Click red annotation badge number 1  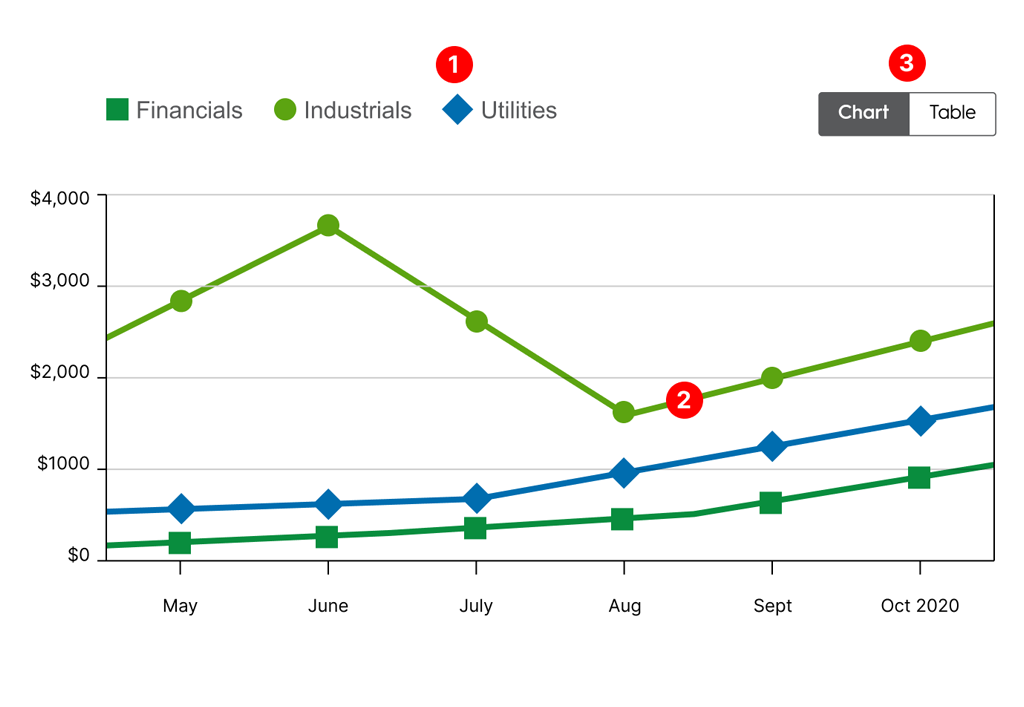point(453,65)
